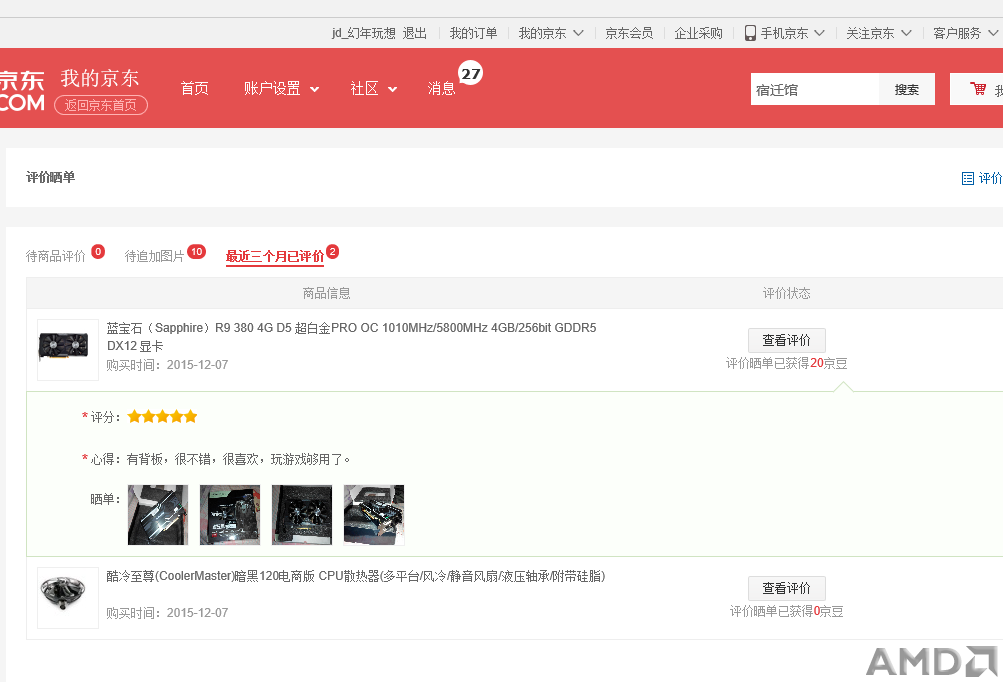Select the 最近三个月已评价 tab
The height and width of the screenshot is (682, 1003).
(275, 256)
